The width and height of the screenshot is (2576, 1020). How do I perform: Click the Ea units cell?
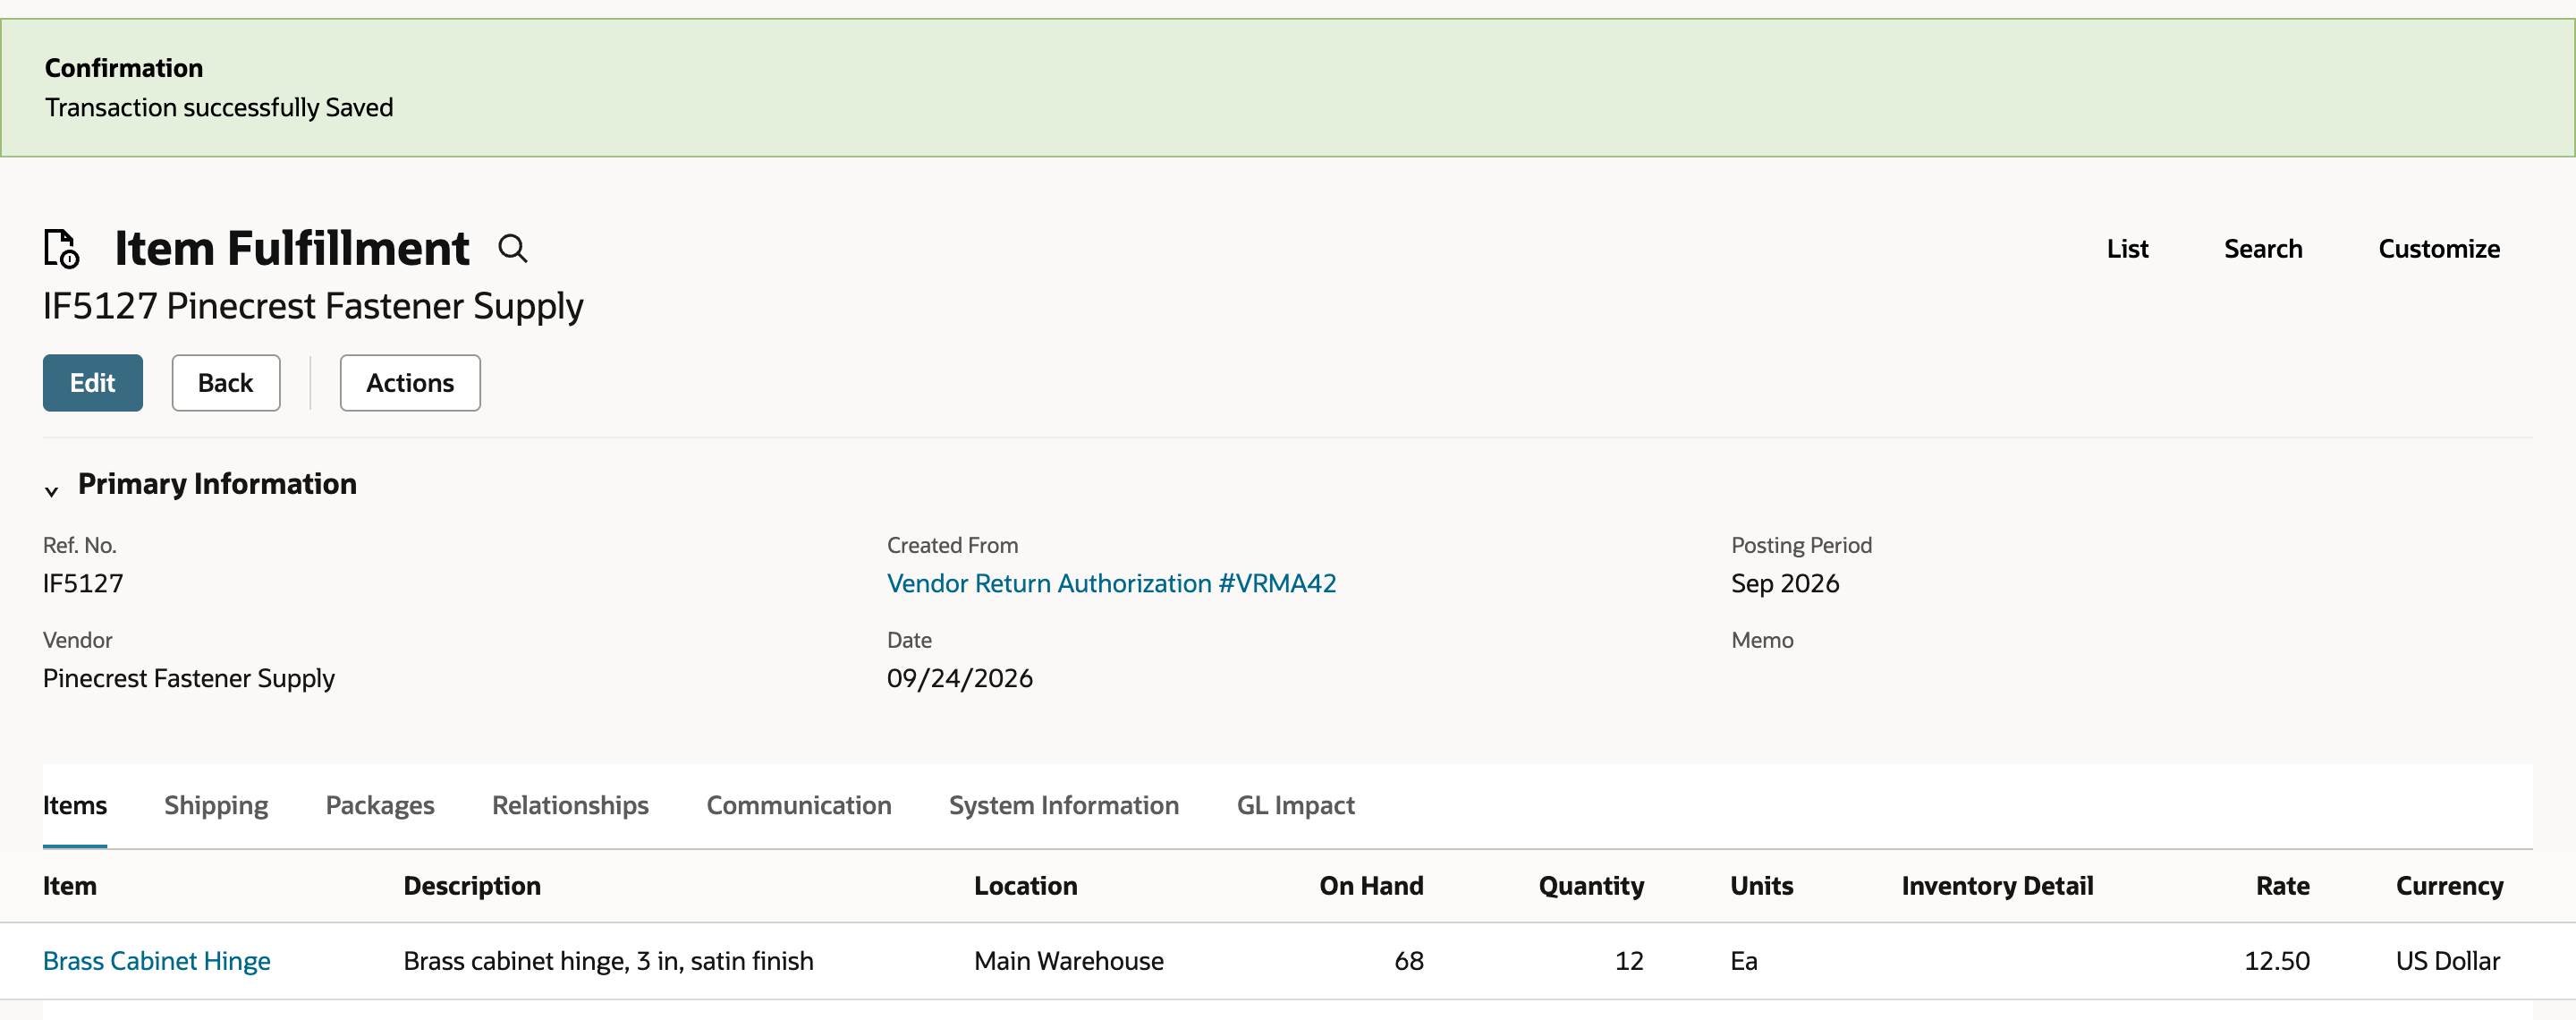pyautogui.click(x=1743, y=961)
